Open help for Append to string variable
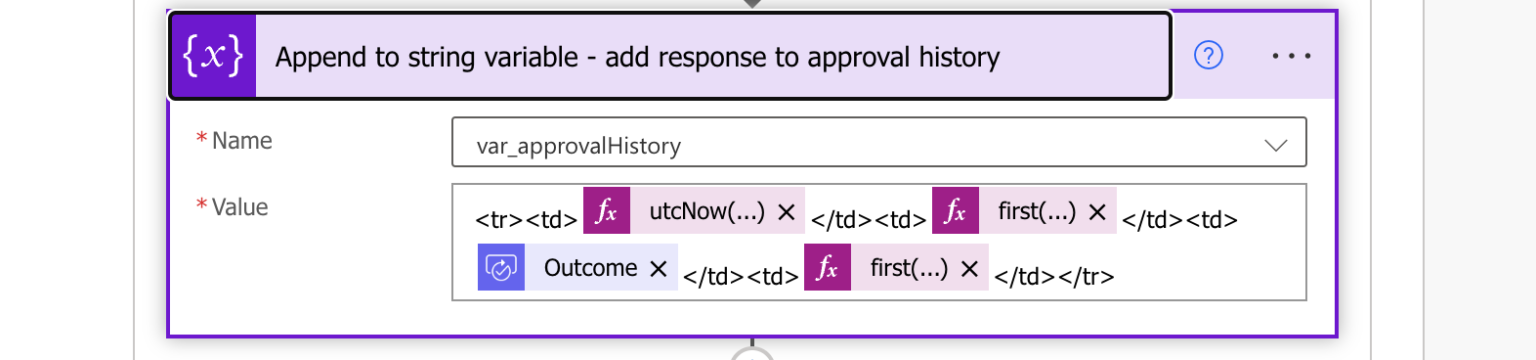The height and width of the screenshot is (360, 1536). 1209,56
